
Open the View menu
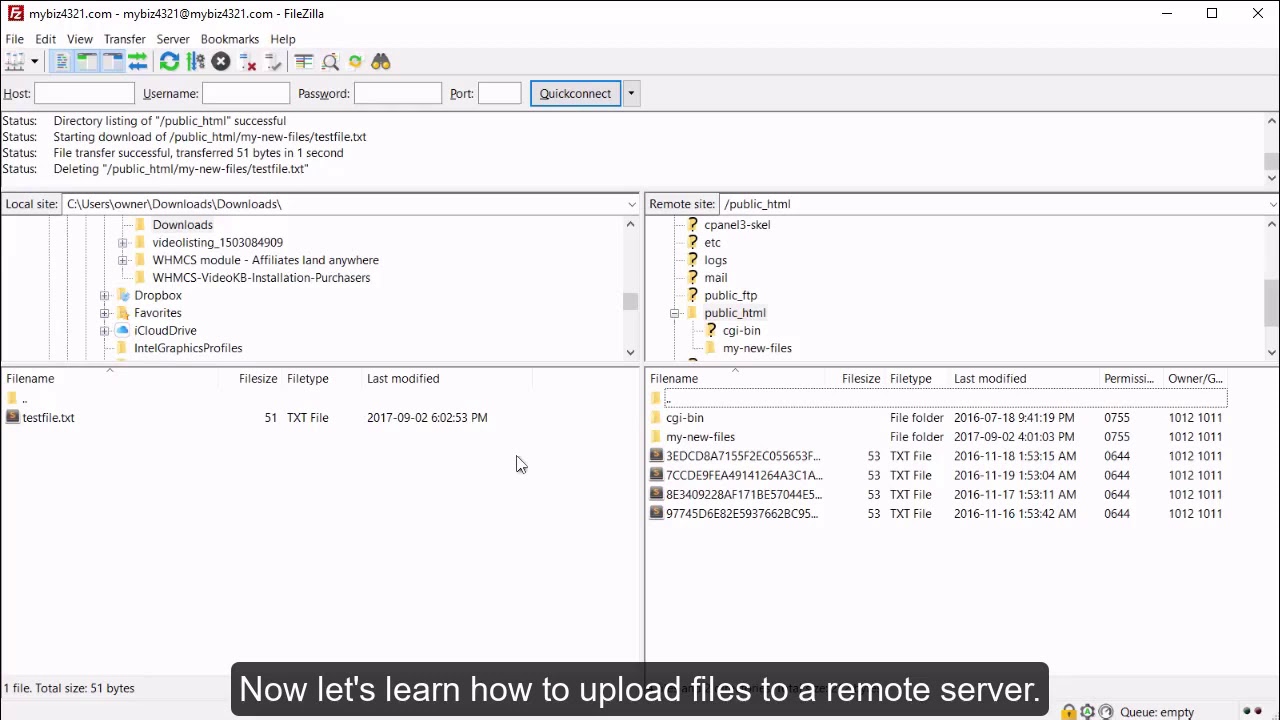80,39
